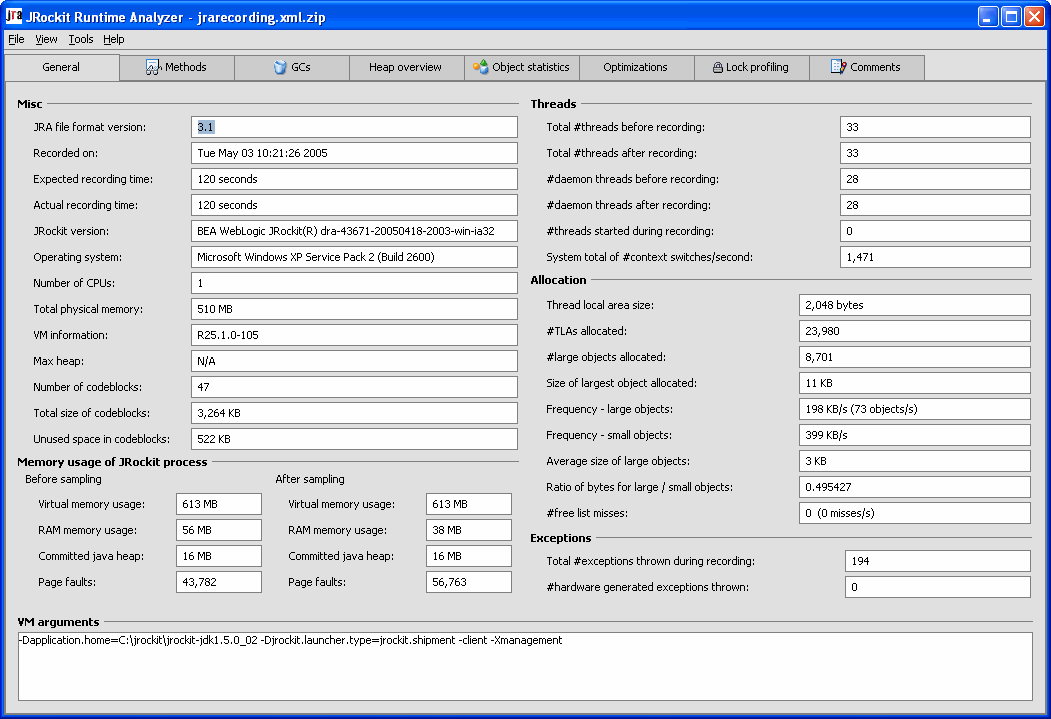Click the Frequency - small objects field
Screen dimensions: 1051x719
(x=915, y=436)
